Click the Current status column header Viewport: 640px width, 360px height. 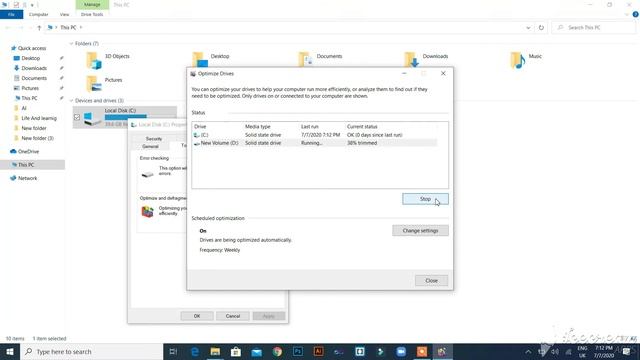(362, 127)
